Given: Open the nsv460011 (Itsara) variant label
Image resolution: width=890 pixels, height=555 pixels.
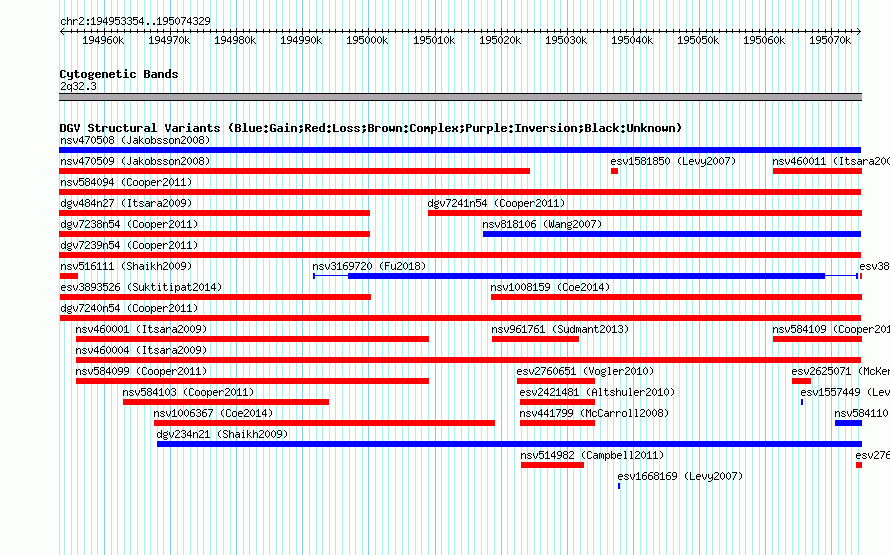Looking at the screenshot, I should tap(831, 161).
